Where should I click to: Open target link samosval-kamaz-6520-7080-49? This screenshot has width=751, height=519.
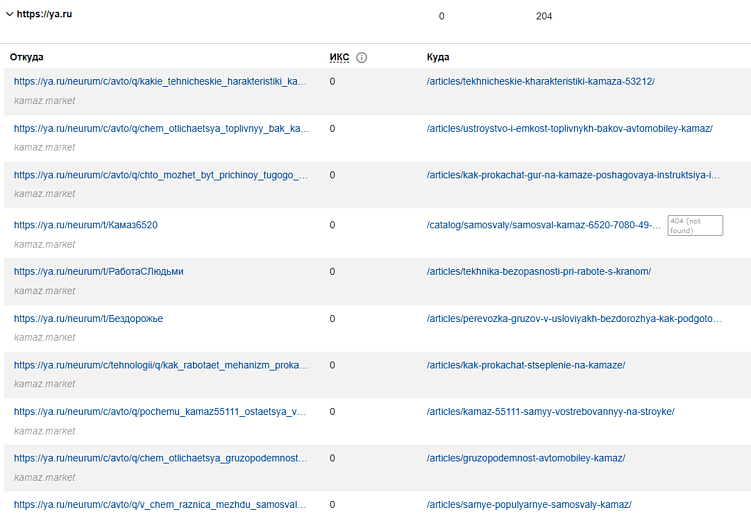coord(544,225)
